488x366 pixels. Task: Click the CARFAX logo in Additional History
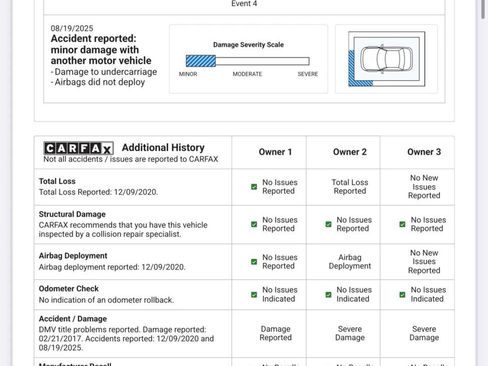click(78, 148)
